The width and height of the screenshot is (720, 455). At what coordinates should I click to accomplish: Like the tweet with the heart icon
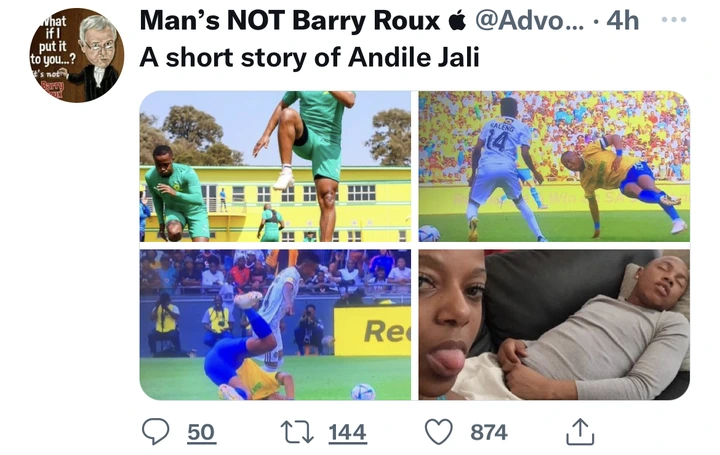[439, 432]
